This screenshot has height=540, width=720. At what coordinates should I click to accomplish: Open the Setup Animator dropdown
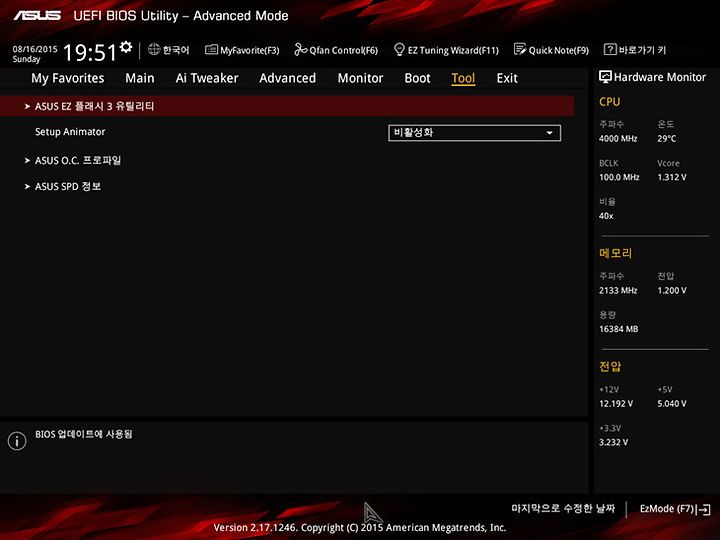coord(474,133)
